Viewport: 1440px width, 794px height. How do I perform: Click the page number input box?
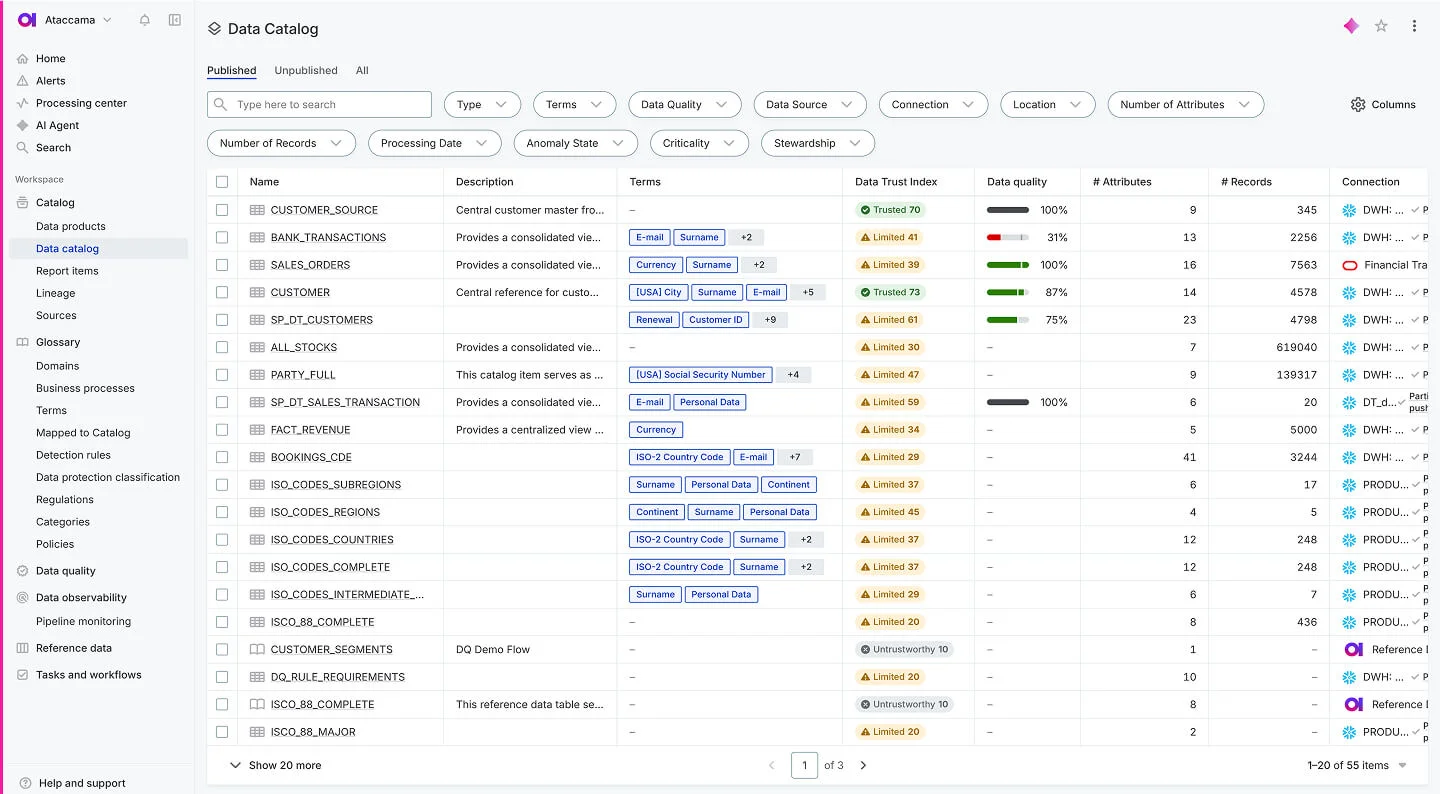[804, 765]
